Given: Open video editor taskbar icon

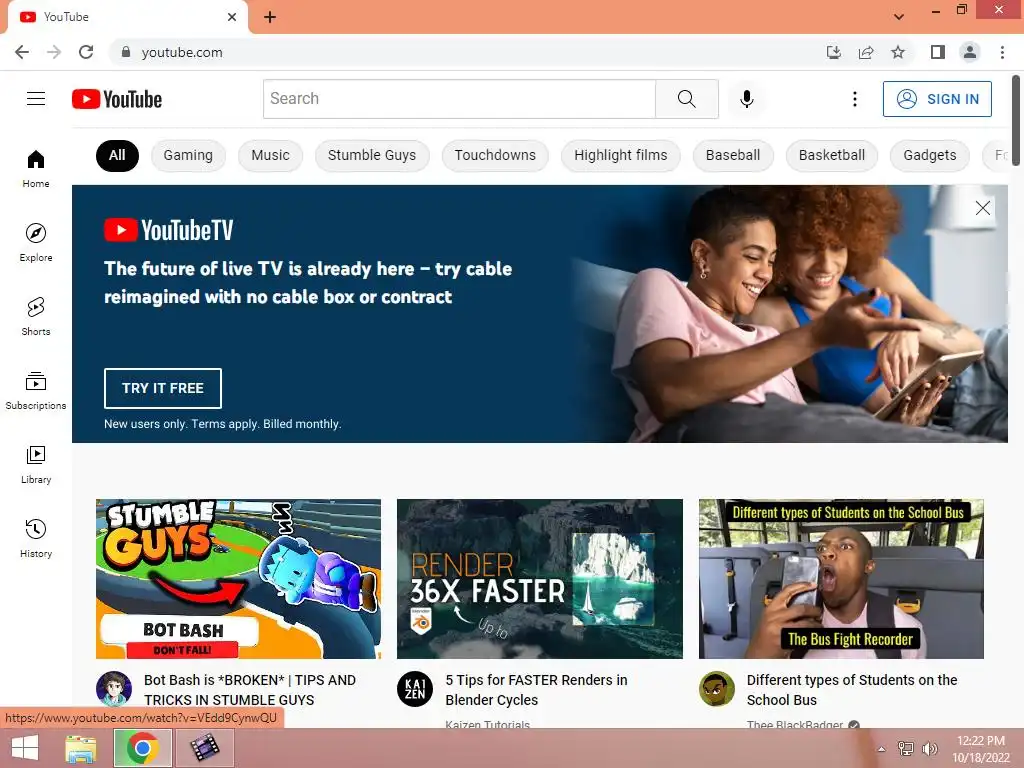Looking at the screenshot, I should (x=204, y=748).
